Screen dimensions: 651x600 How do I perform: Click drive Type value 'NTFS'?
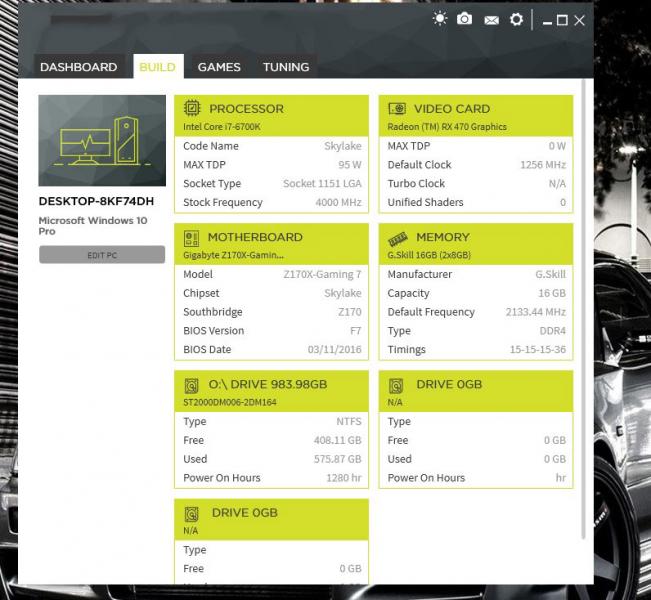pyautogui.click(x=349, y=421)
